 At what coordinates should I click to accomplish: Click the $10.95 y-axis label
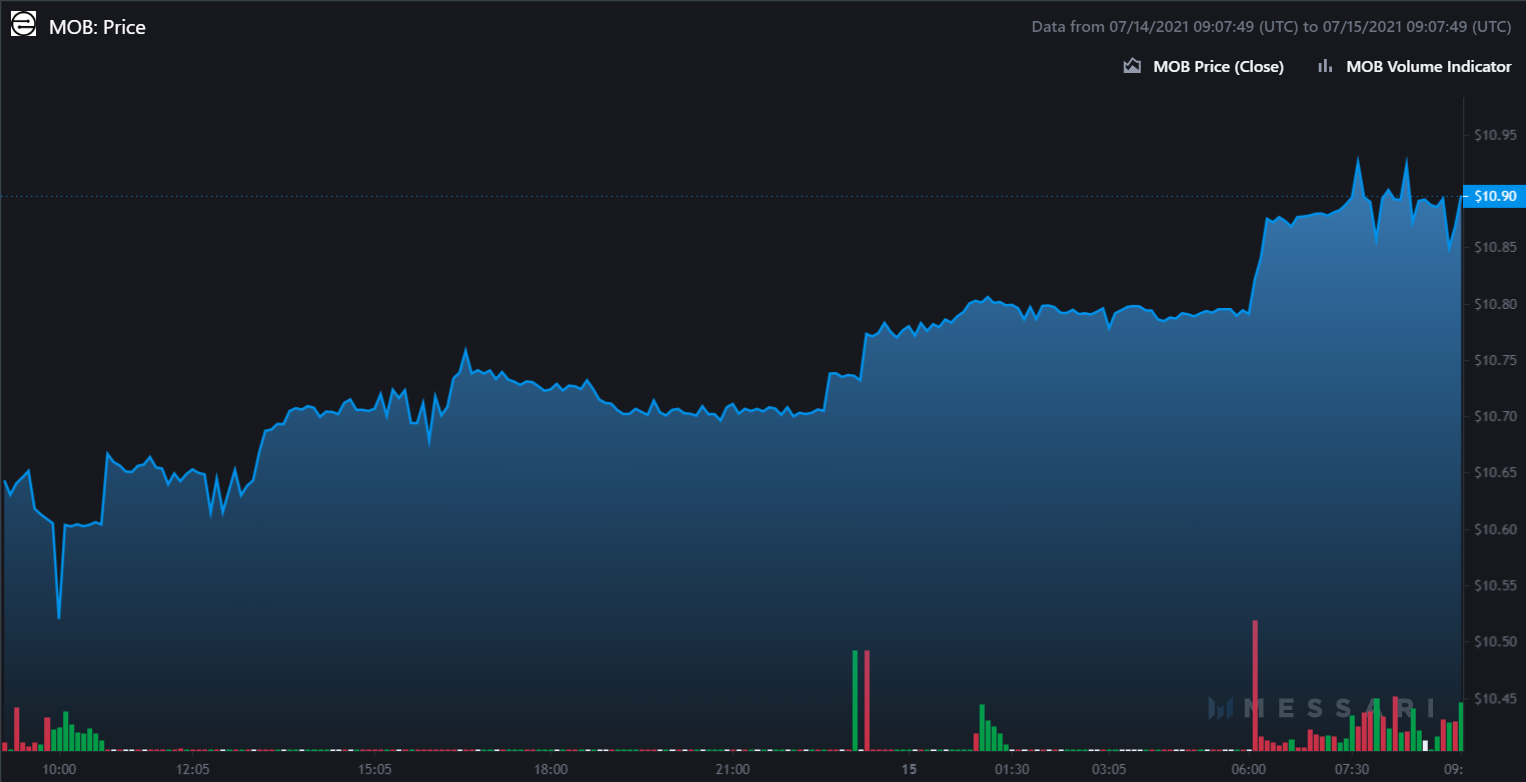click(x=1496, y=135)
